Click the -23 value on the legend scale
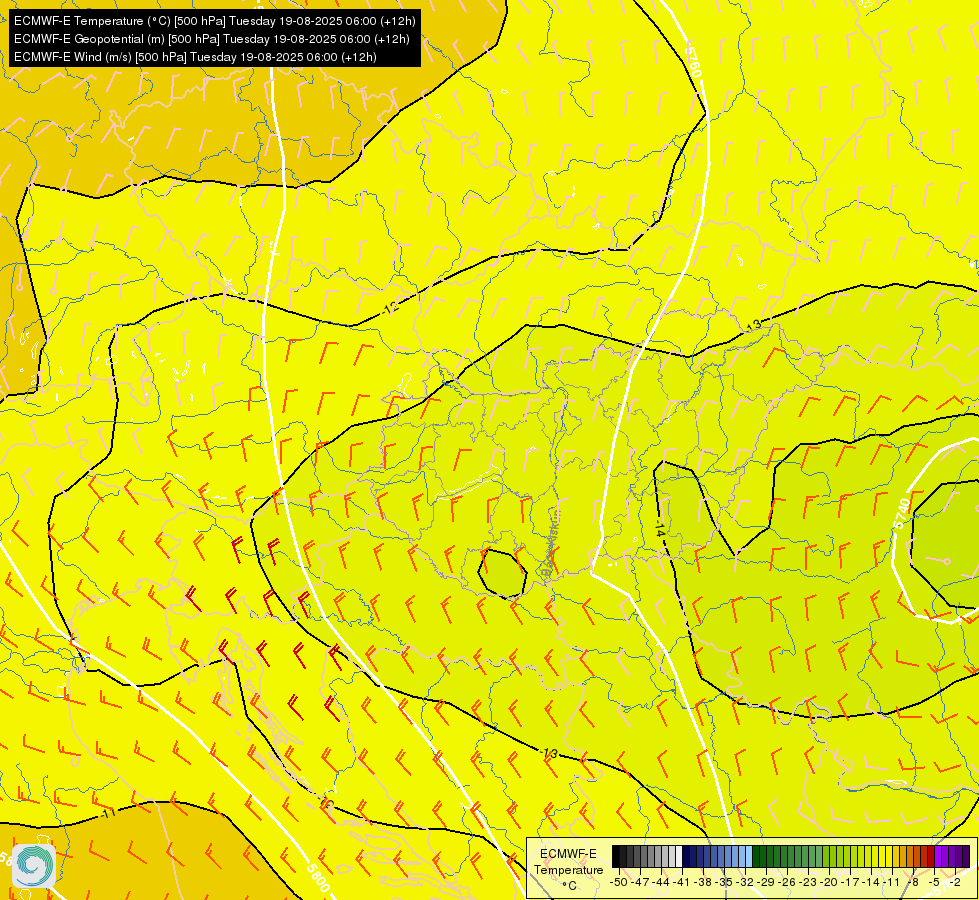This screenshot has width=979, height=900. [x=809, y=882]
